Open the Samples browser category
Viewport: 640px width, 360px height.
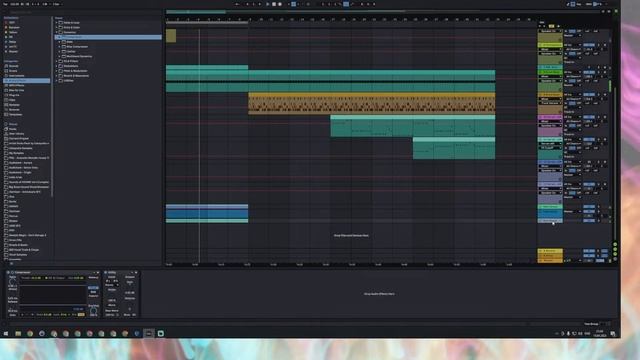click(14, 105)
